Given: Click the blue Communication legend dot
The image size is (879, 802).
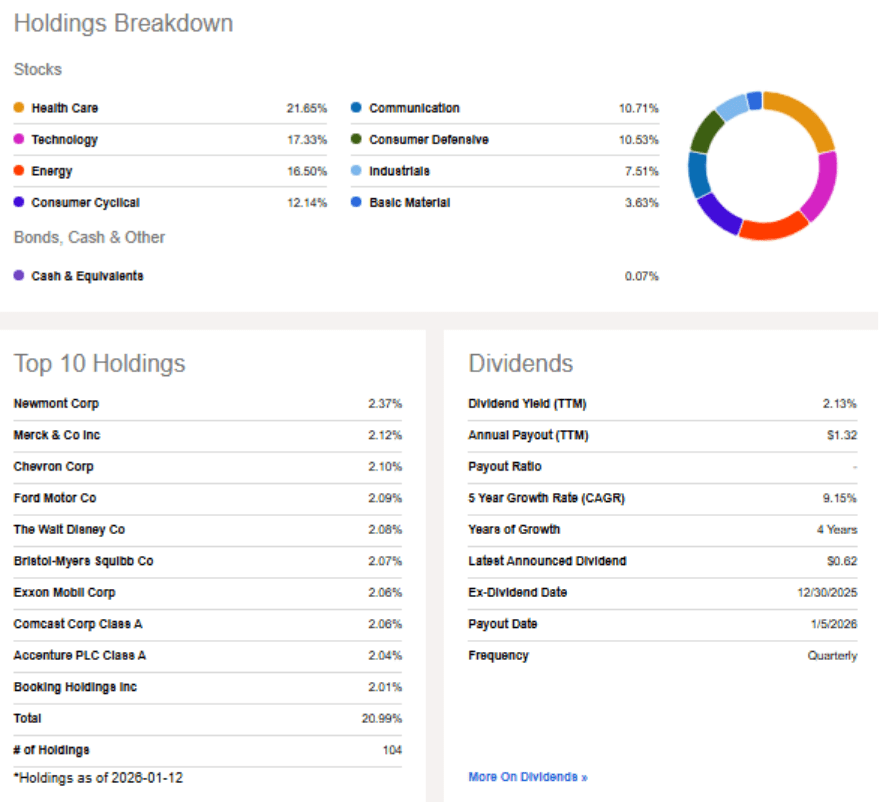Looking at the screenshot, I should [356, 107].
